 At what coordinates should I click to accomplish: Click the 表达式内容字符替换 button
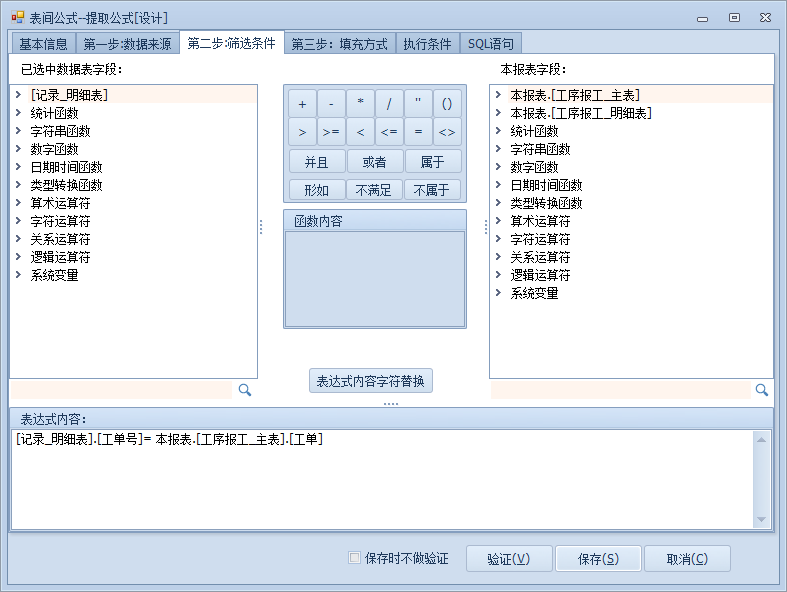tap(370, 381)
